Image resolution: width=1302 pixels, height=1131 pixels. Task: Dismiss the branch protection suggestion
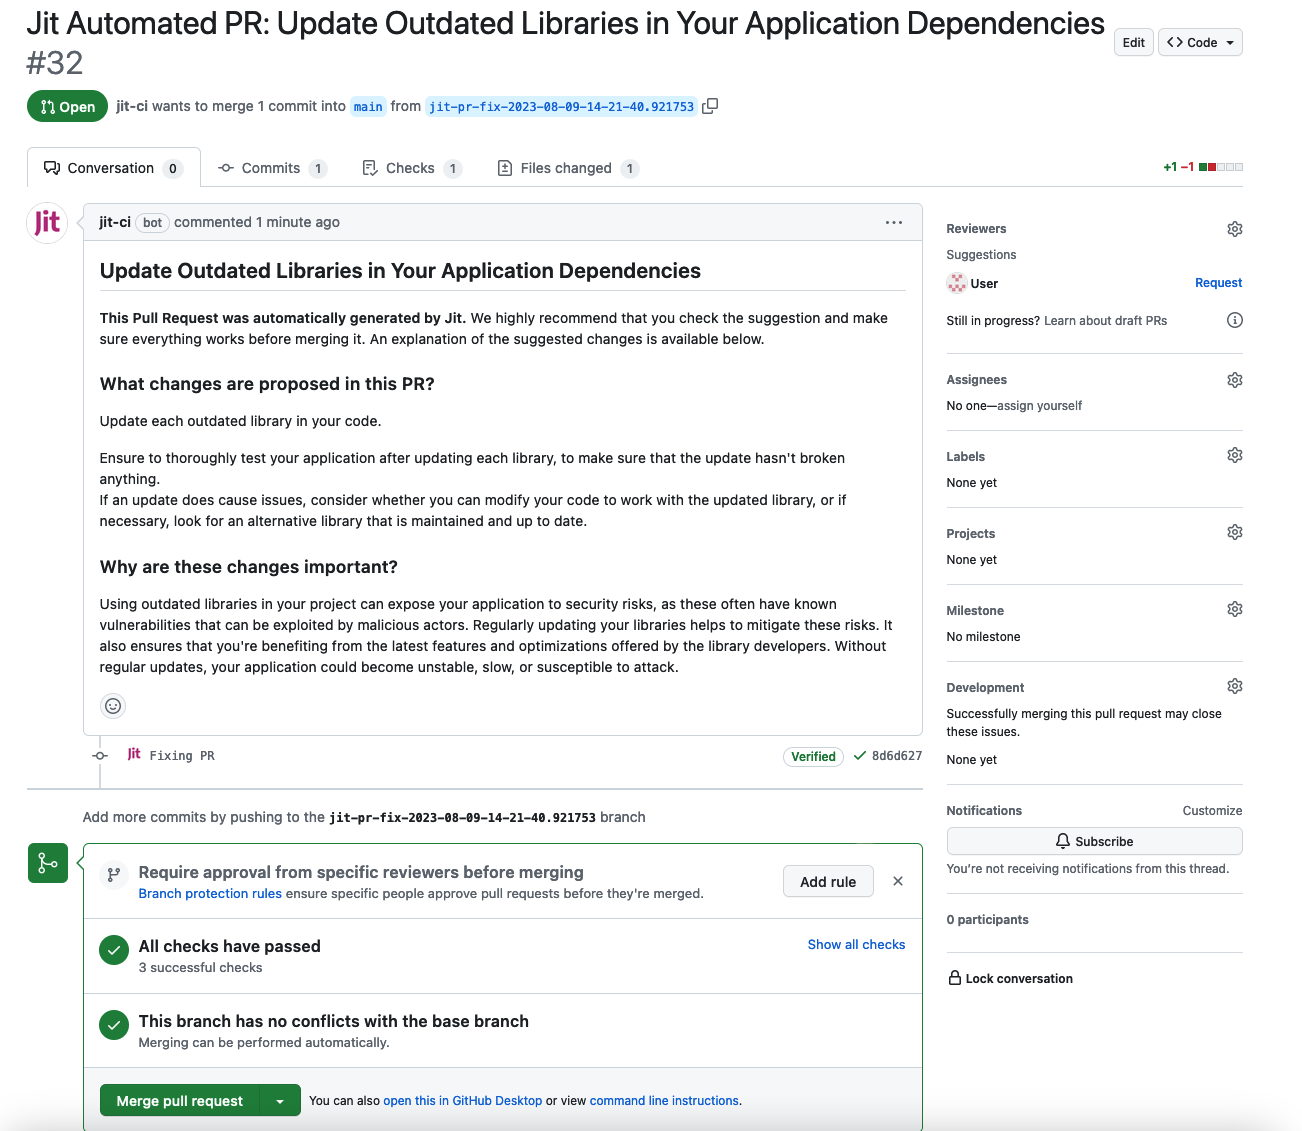coord(898,881)
